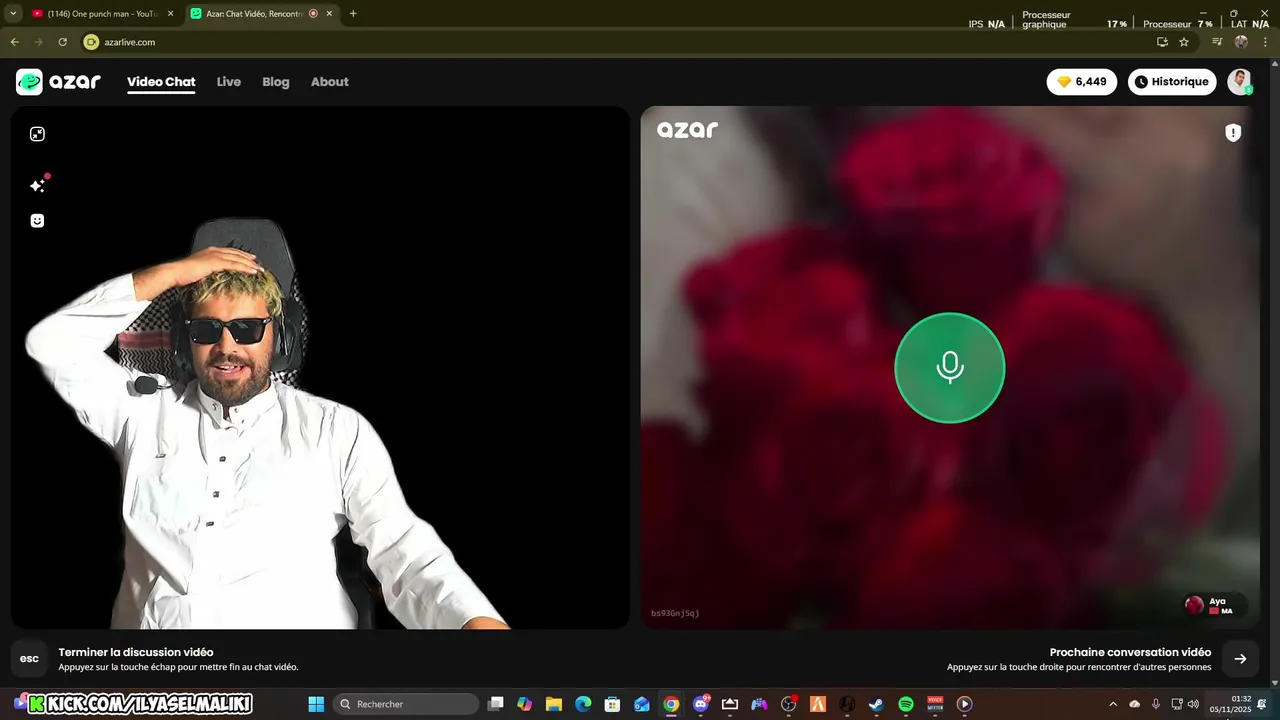Open the sparkle effects icon
1280x720 pixels.
[x=38, y=185]
